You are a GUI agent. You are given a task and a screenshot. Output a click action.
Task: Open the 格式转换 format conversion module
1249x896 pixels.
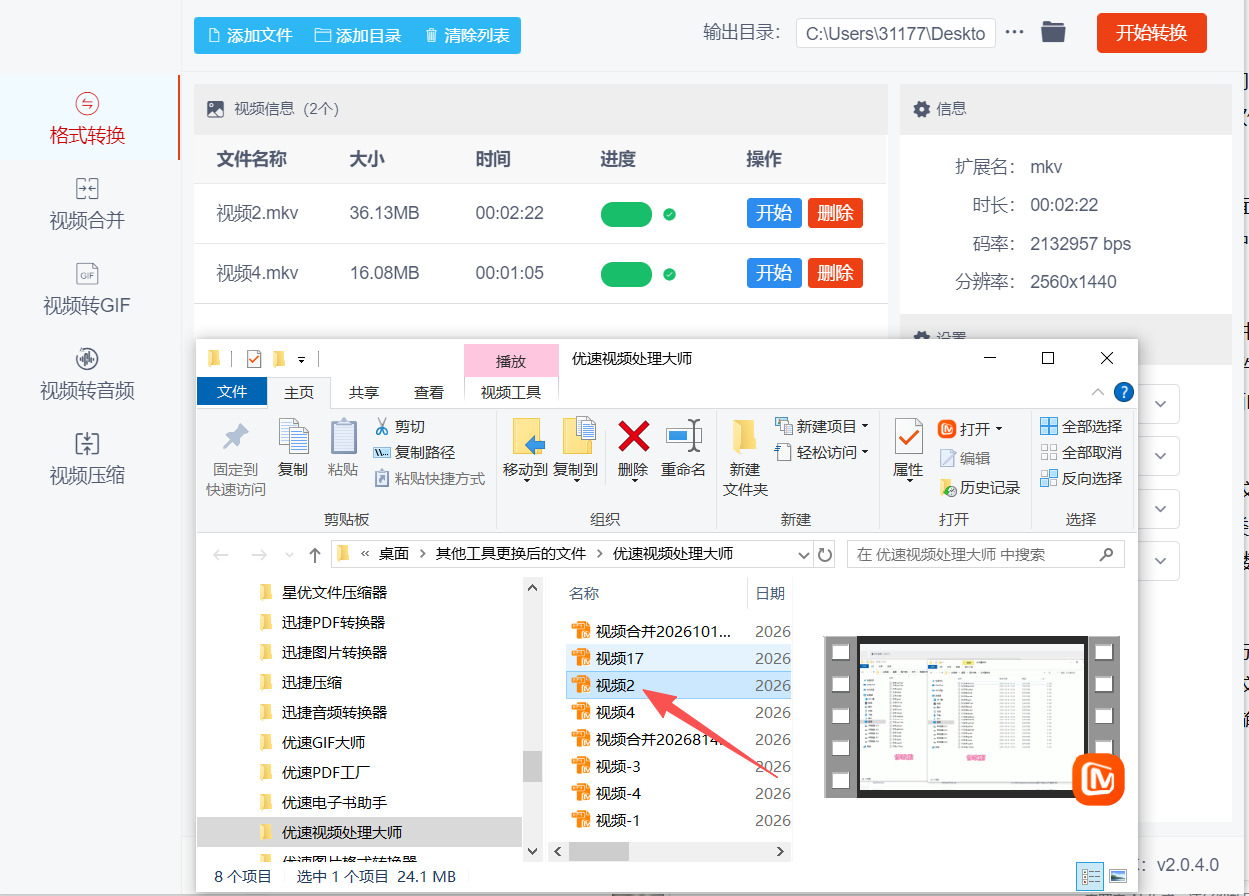coord(88,119)
